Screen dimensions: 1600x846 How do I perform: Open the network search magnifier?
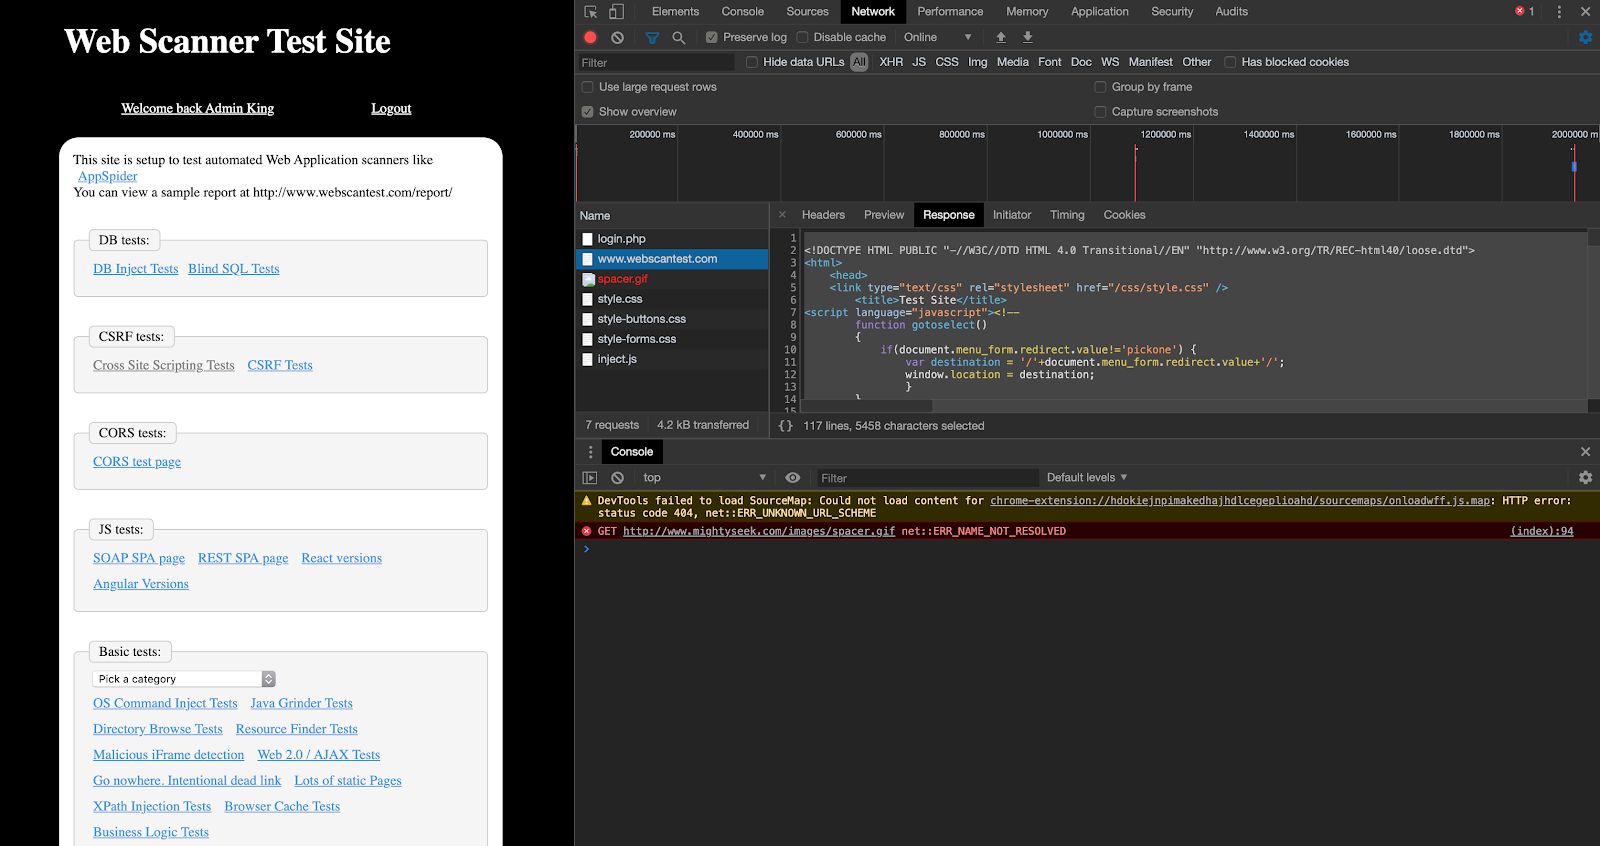click(679, 37)
